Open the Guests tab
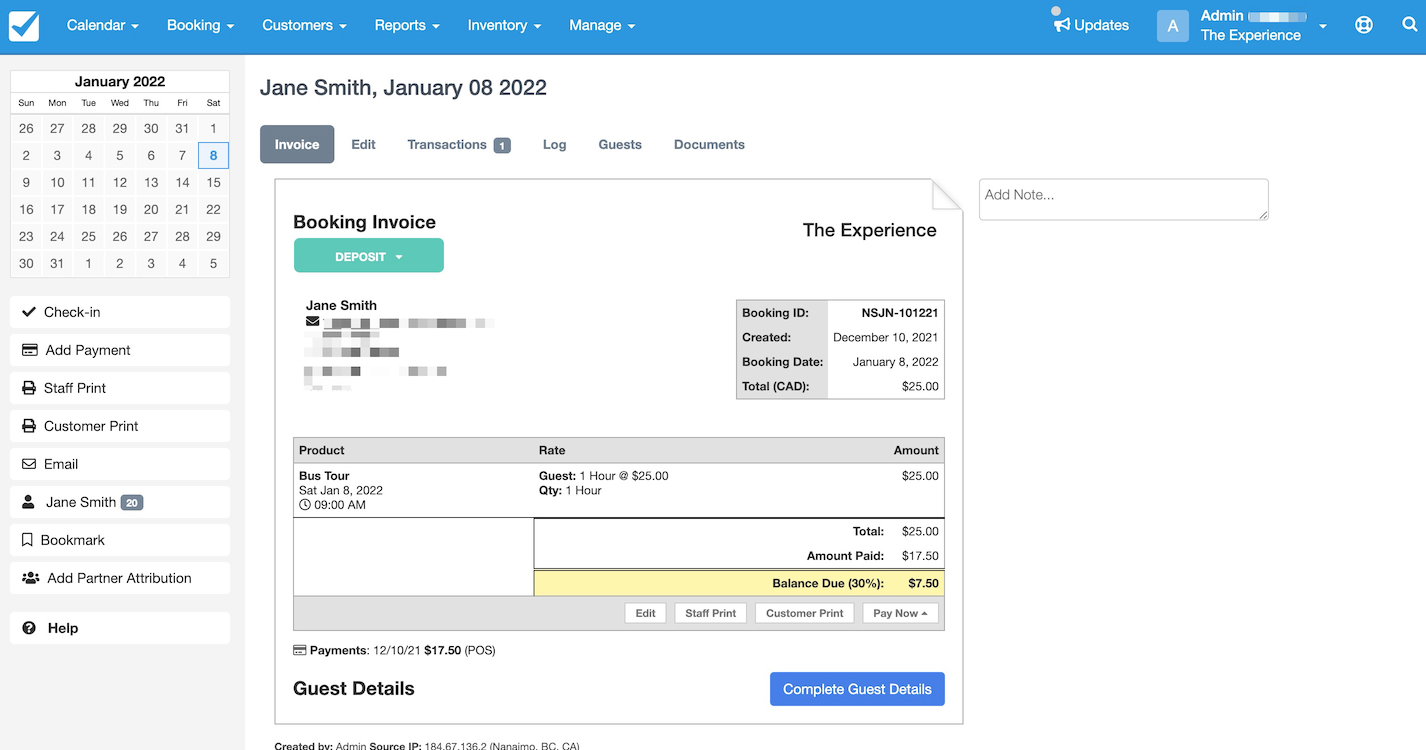Screen dimensions: 1426x750 [x=620, y=144]
